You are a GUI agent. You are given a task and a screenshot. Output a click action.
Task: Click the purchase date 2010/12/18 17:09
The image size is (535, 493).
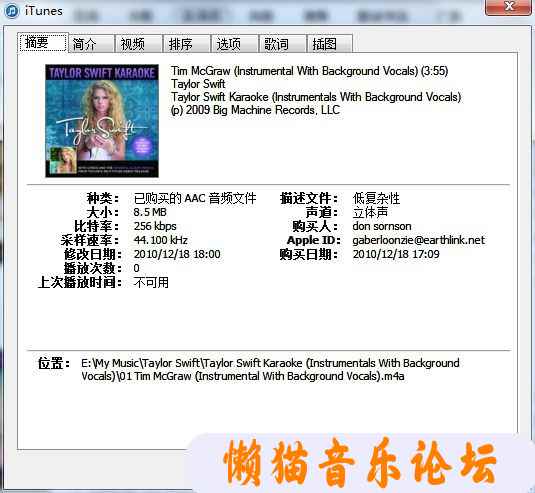click(396, 254)
